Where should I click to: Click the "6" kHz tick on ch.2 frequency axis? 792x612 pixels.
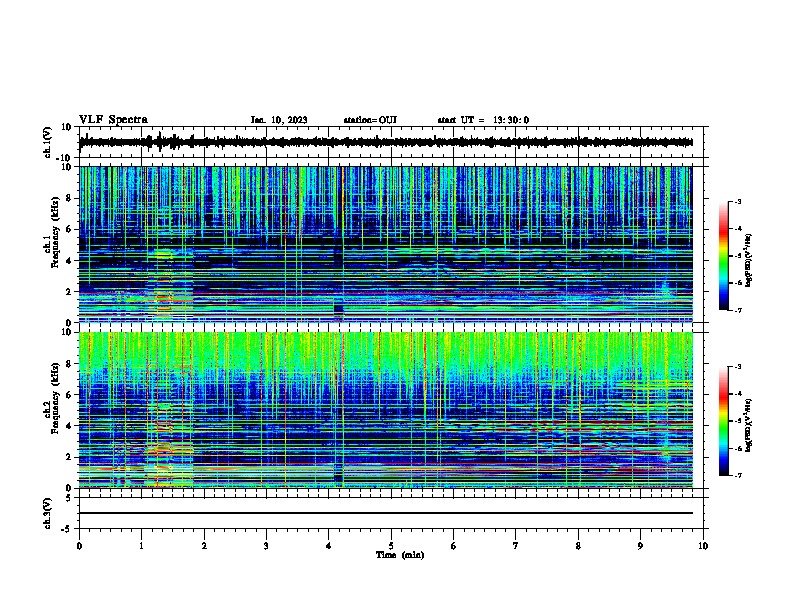(x=69, y=395)
